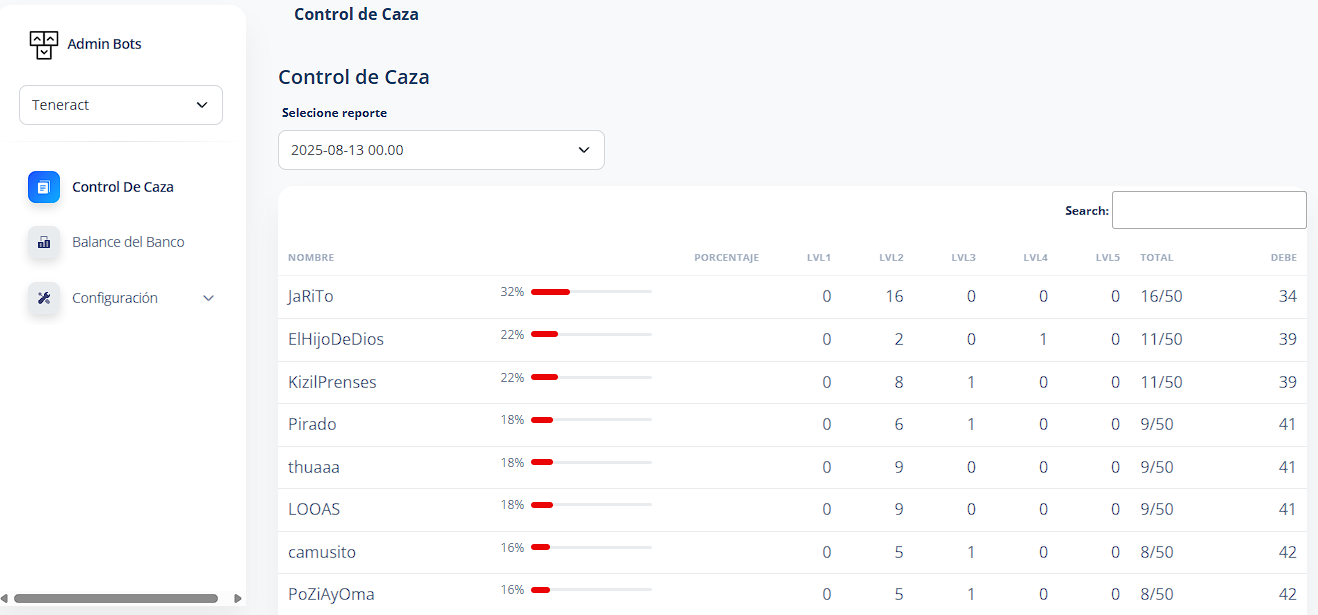Click inside the Search input field

[1208, 210]
